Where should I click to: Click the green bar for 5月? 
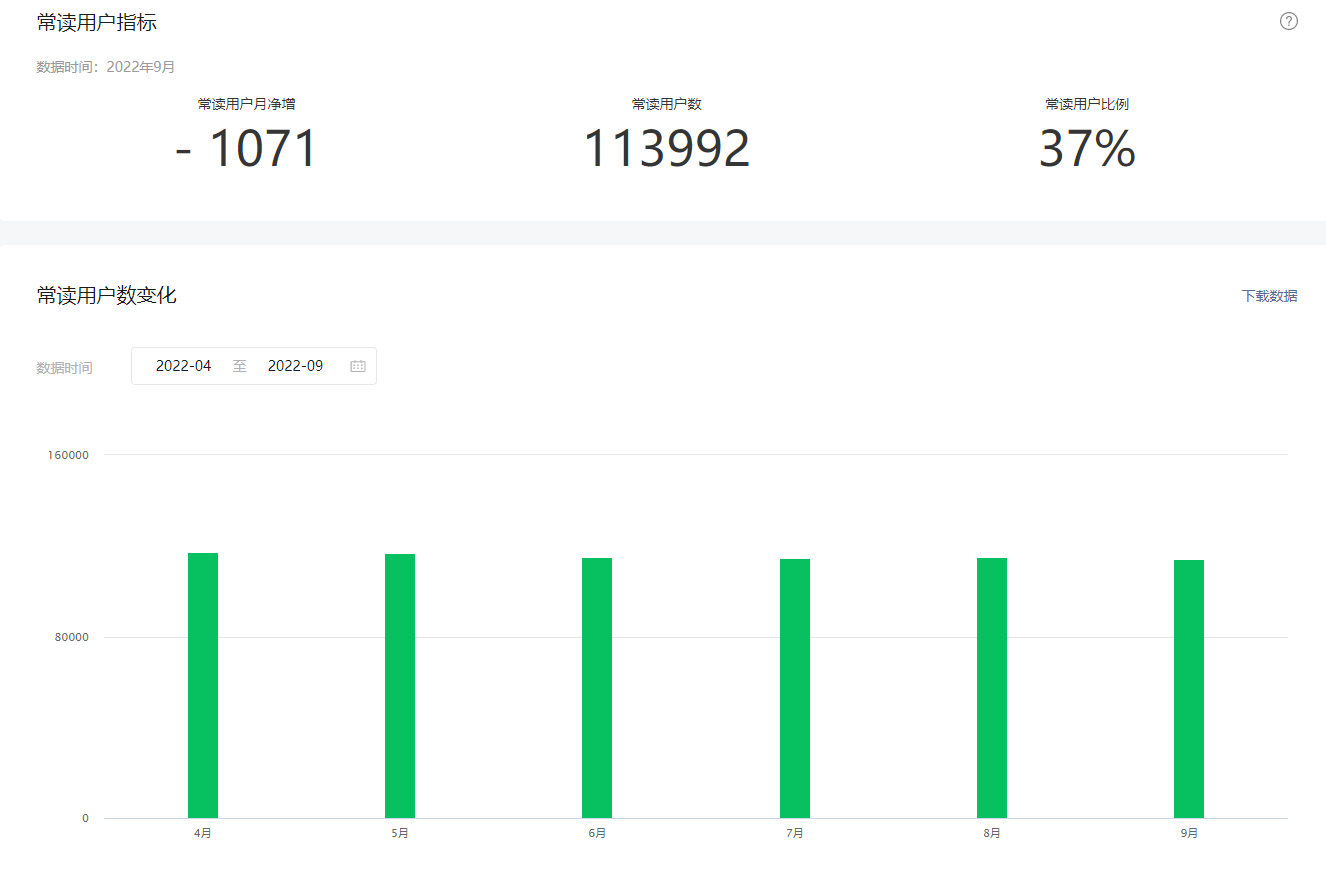[400, 686]
